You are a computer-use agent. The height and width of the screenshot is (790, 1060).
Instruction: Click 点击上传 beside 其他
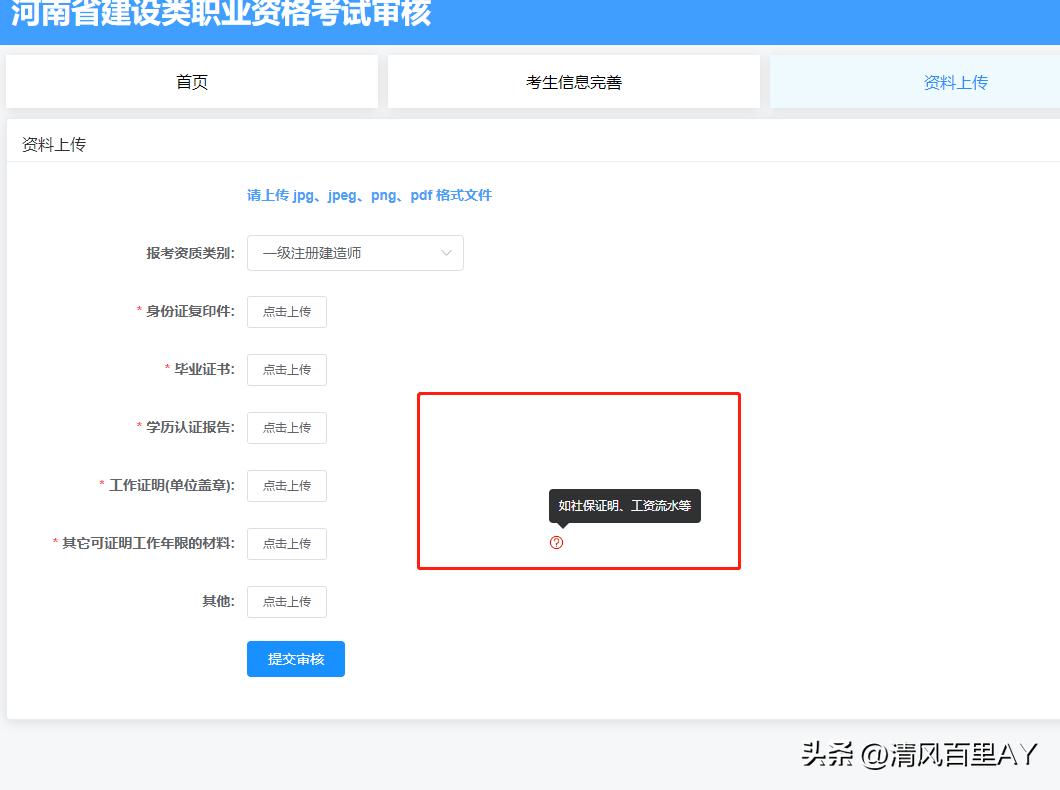286,601
